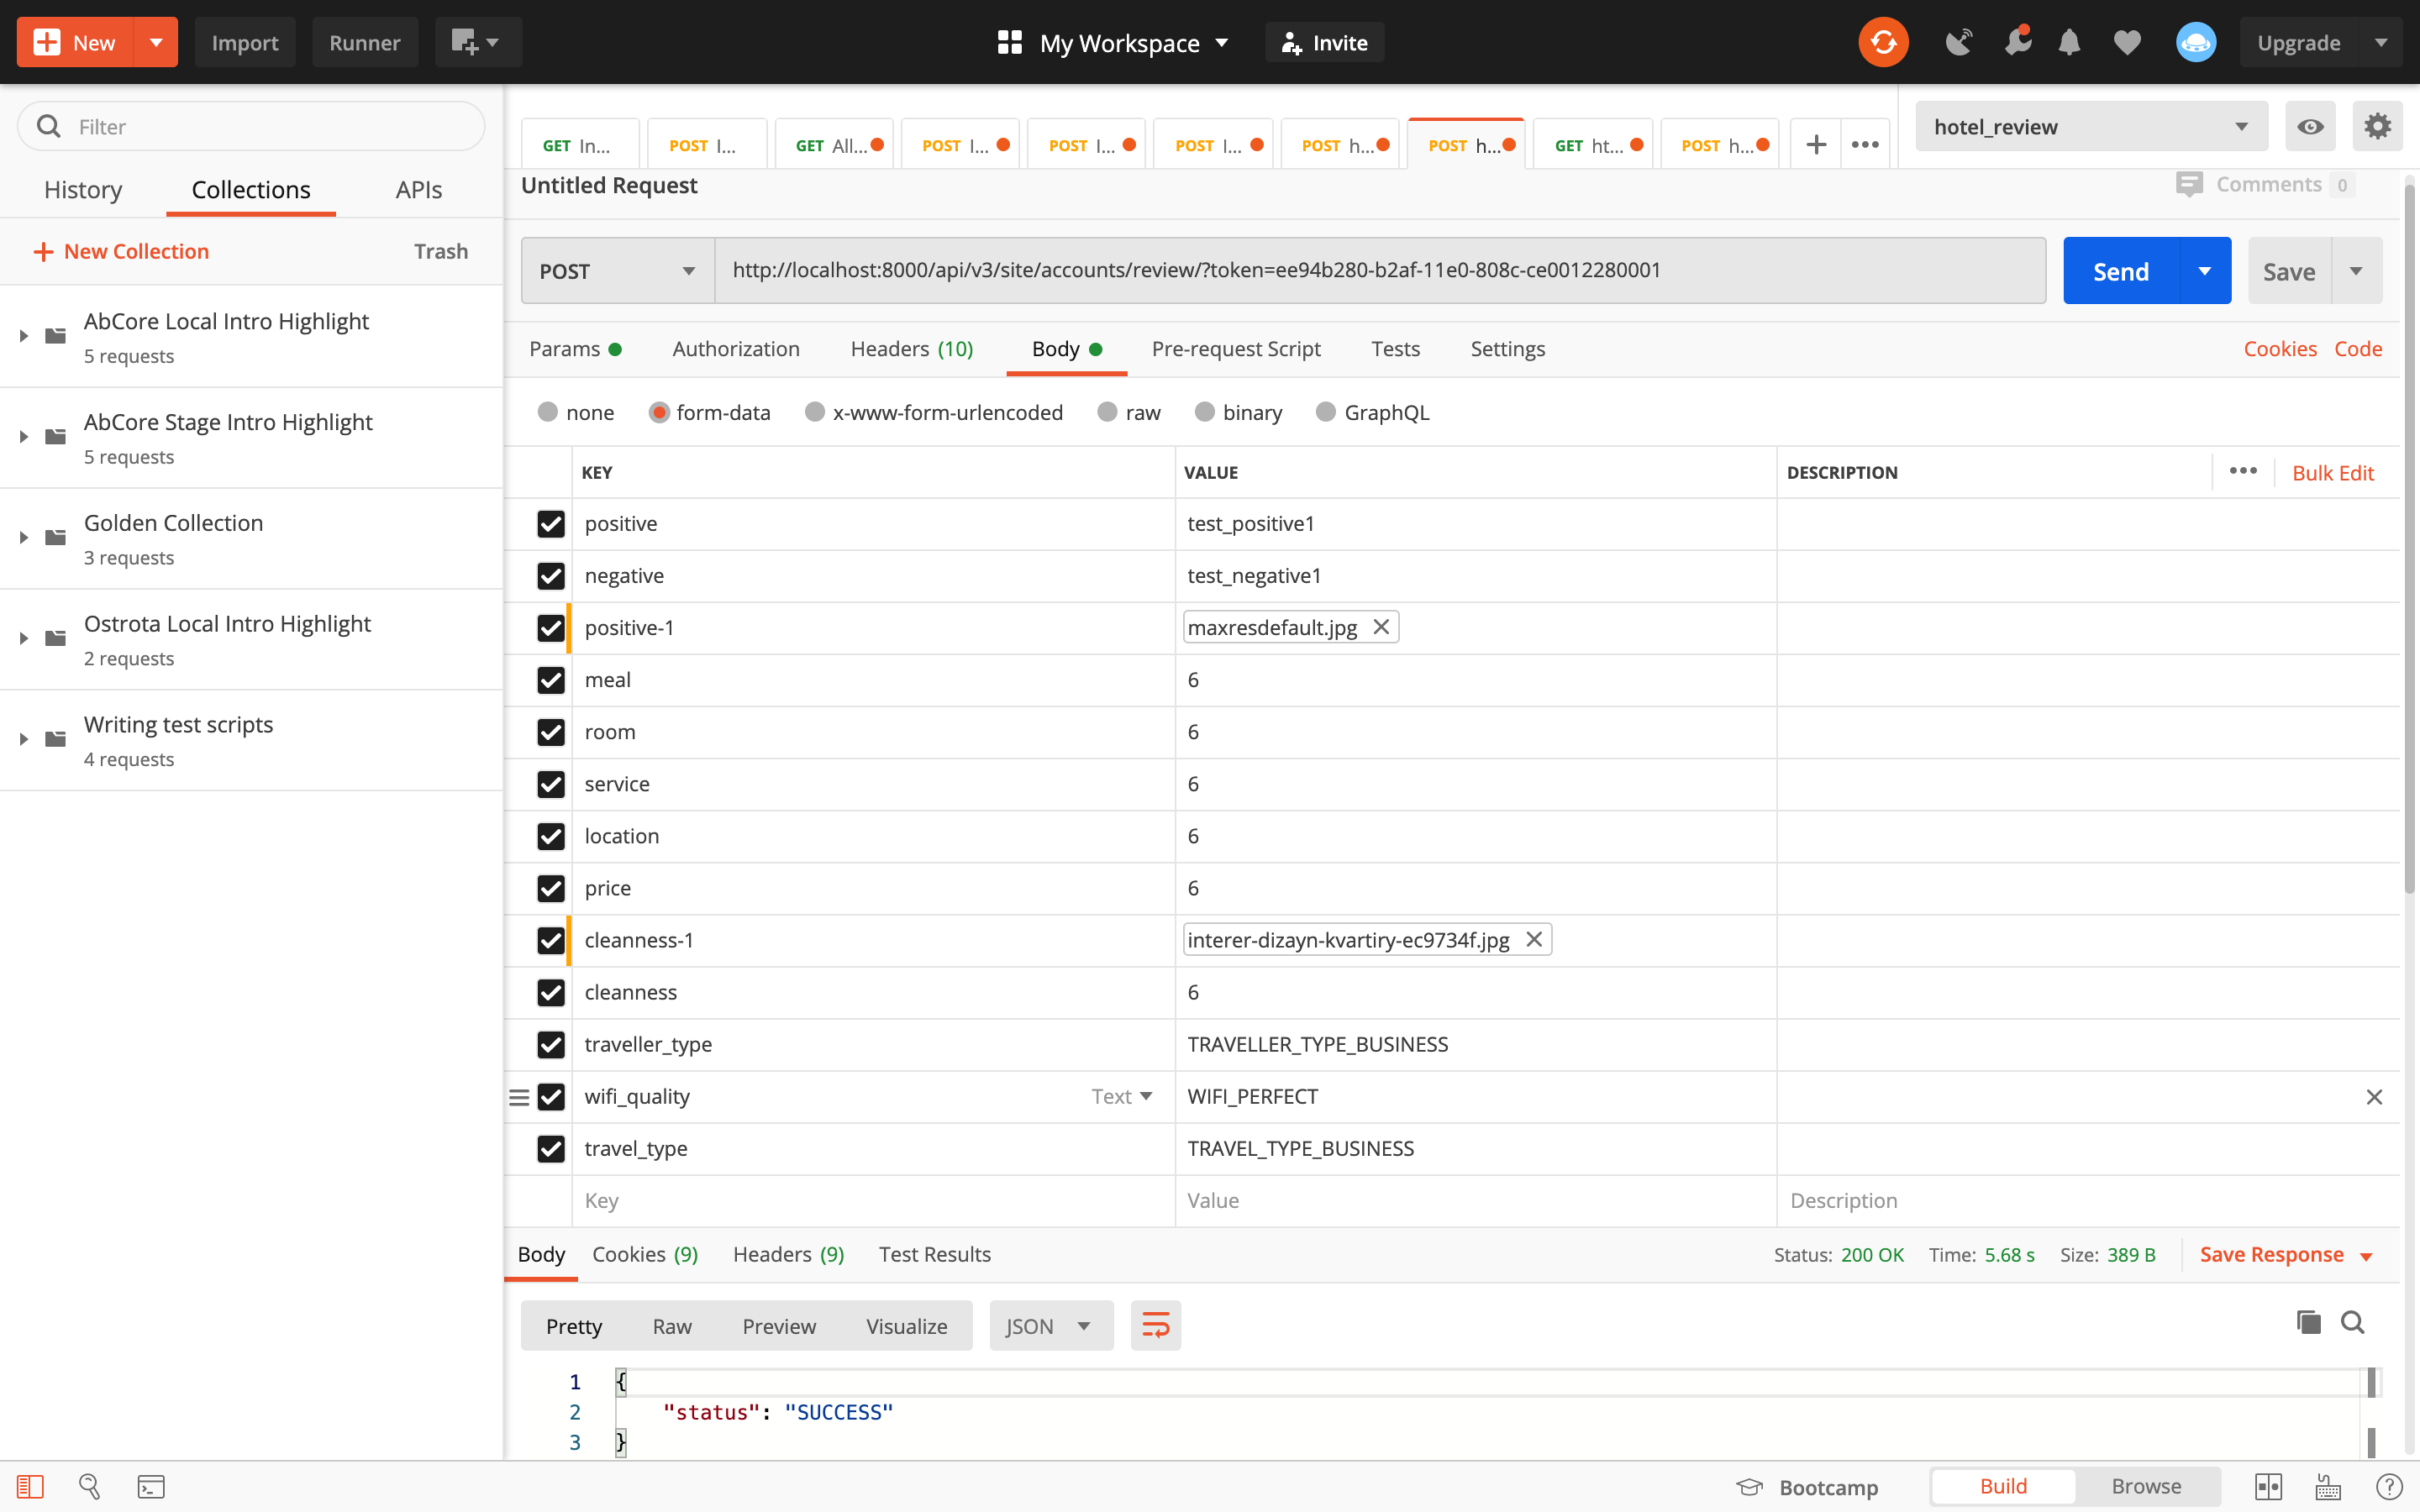The height and width of the screenshot is (1512, 2420).
Task: Delete the wifi_quality row
Action: (x=2374, y=1097)
